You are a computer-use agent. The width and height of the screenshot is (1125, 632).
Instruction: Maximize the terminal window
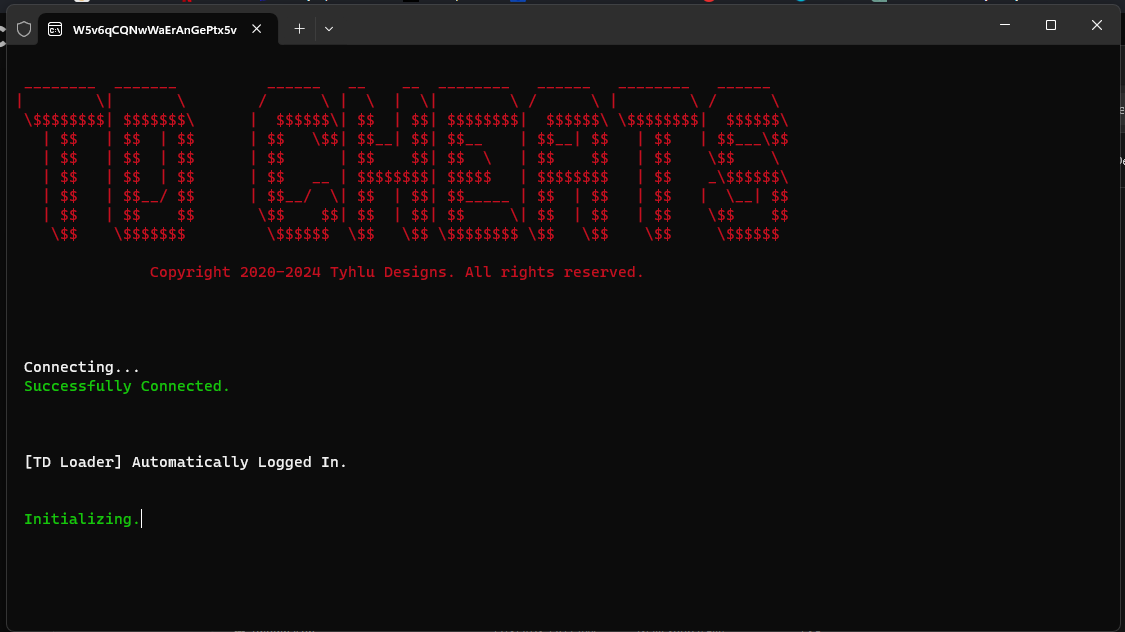(x=1051, y=25)
